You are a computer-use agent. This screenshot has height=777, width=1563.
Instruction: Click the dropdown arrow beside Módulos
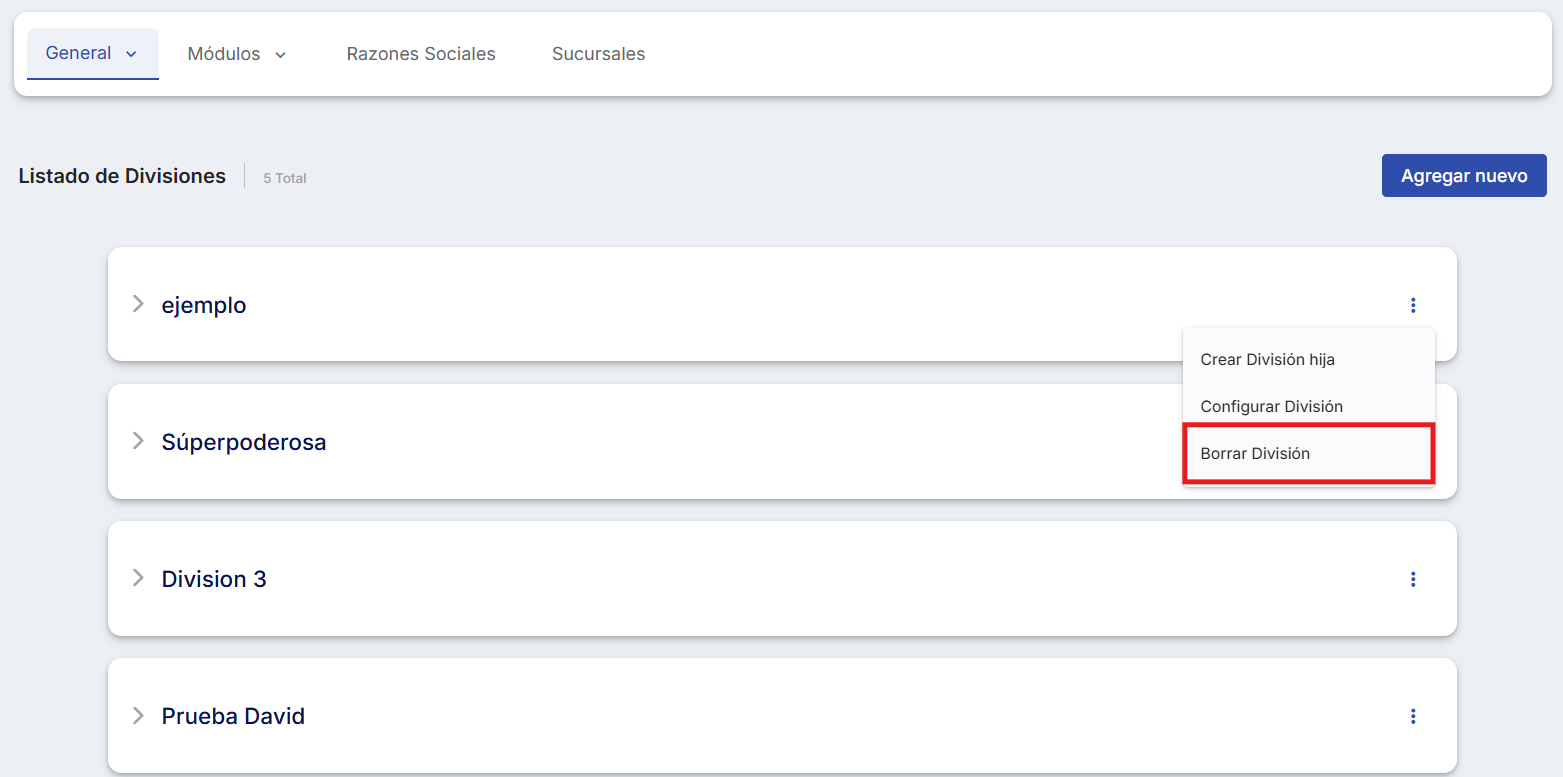point(281,55)
